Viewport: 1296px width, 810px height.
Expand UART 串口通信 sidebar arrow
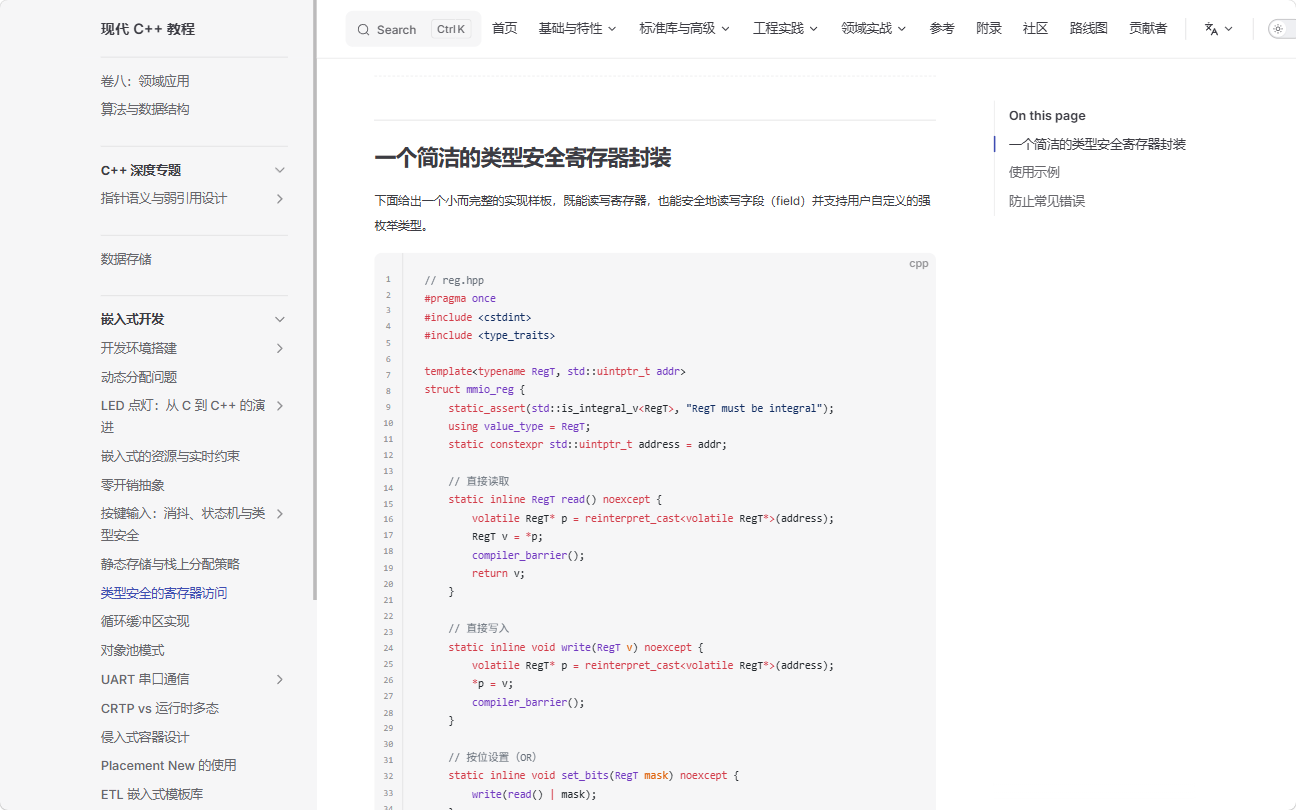(280, 679)
